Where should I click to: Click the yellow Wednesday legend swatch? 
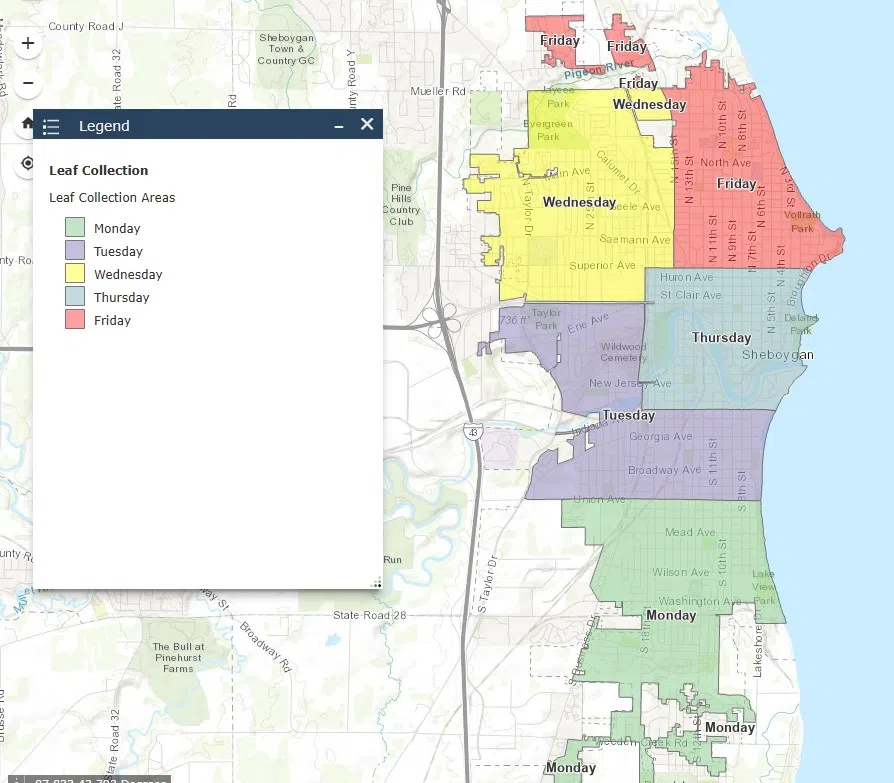[75, 274]
